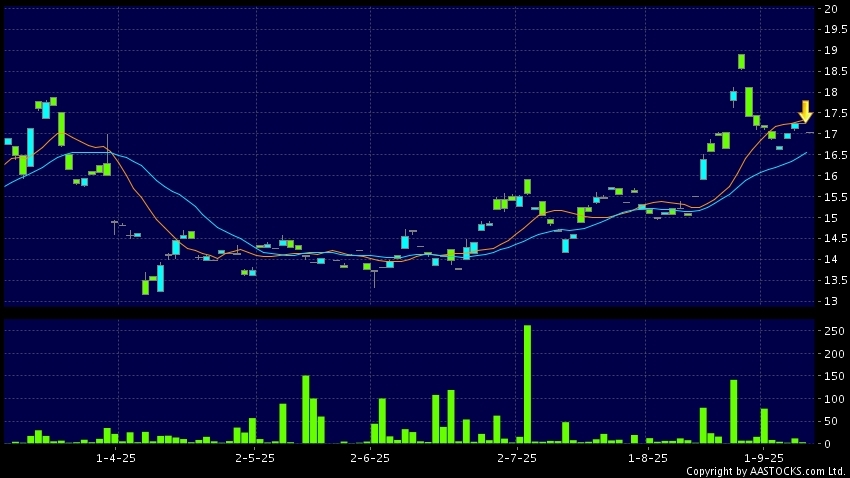
Task: Click the highest candlestick near 19
Action: [741, 61]
